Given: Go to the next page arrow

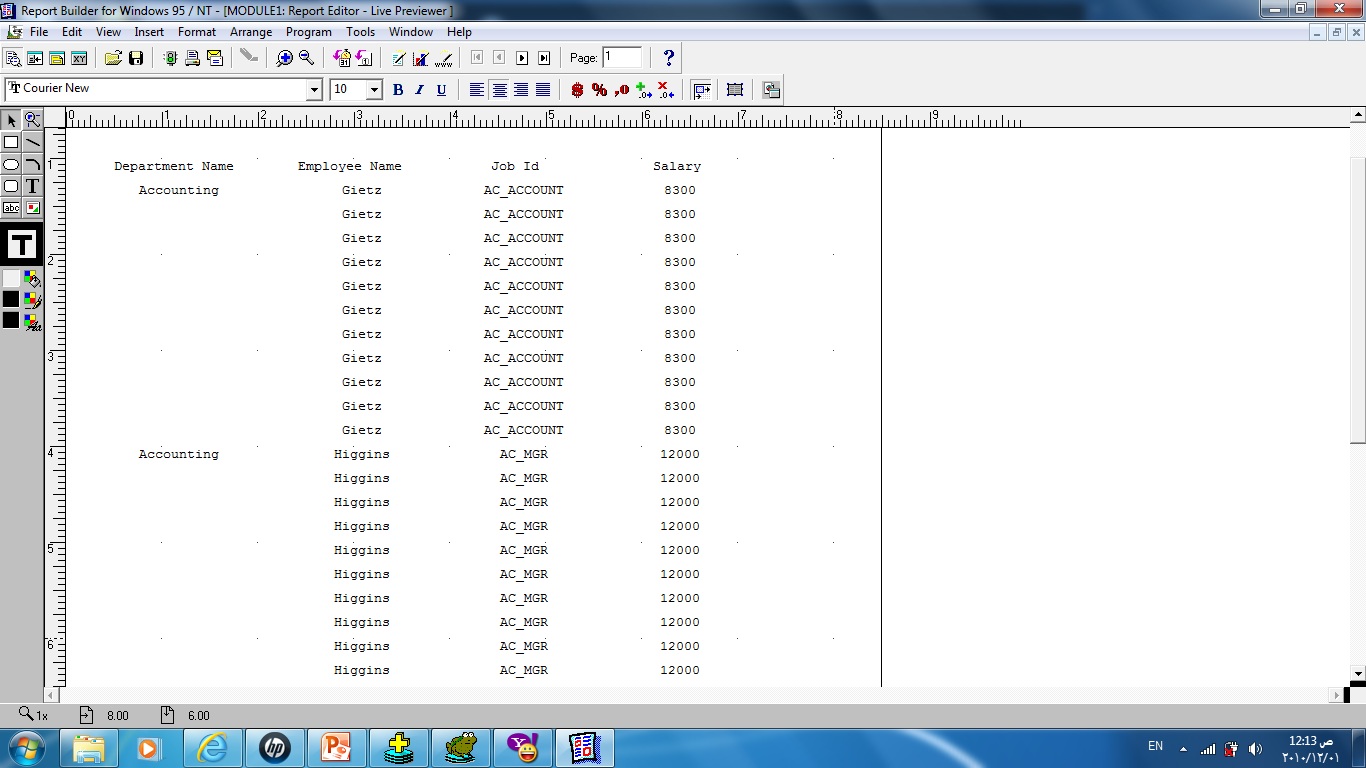Looking at the screenshot, I should 522,58.
